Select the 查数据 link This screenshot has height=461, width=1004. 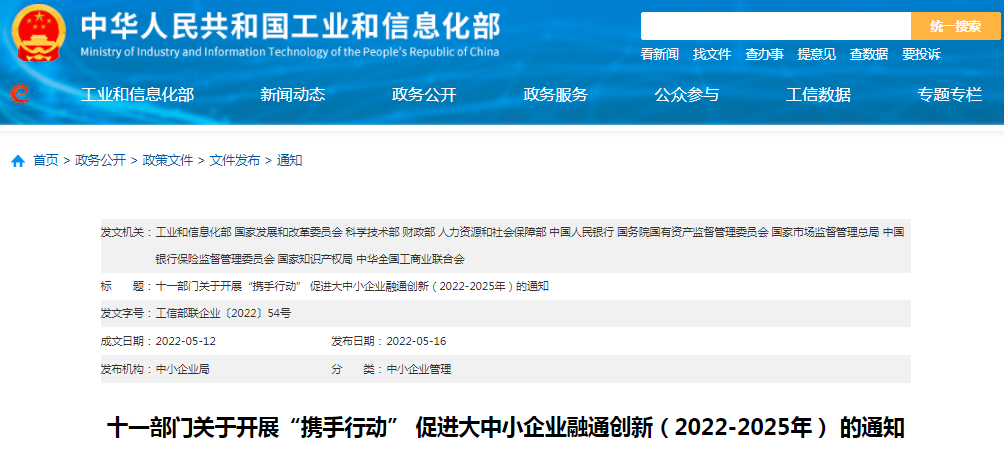click(868, 54)
